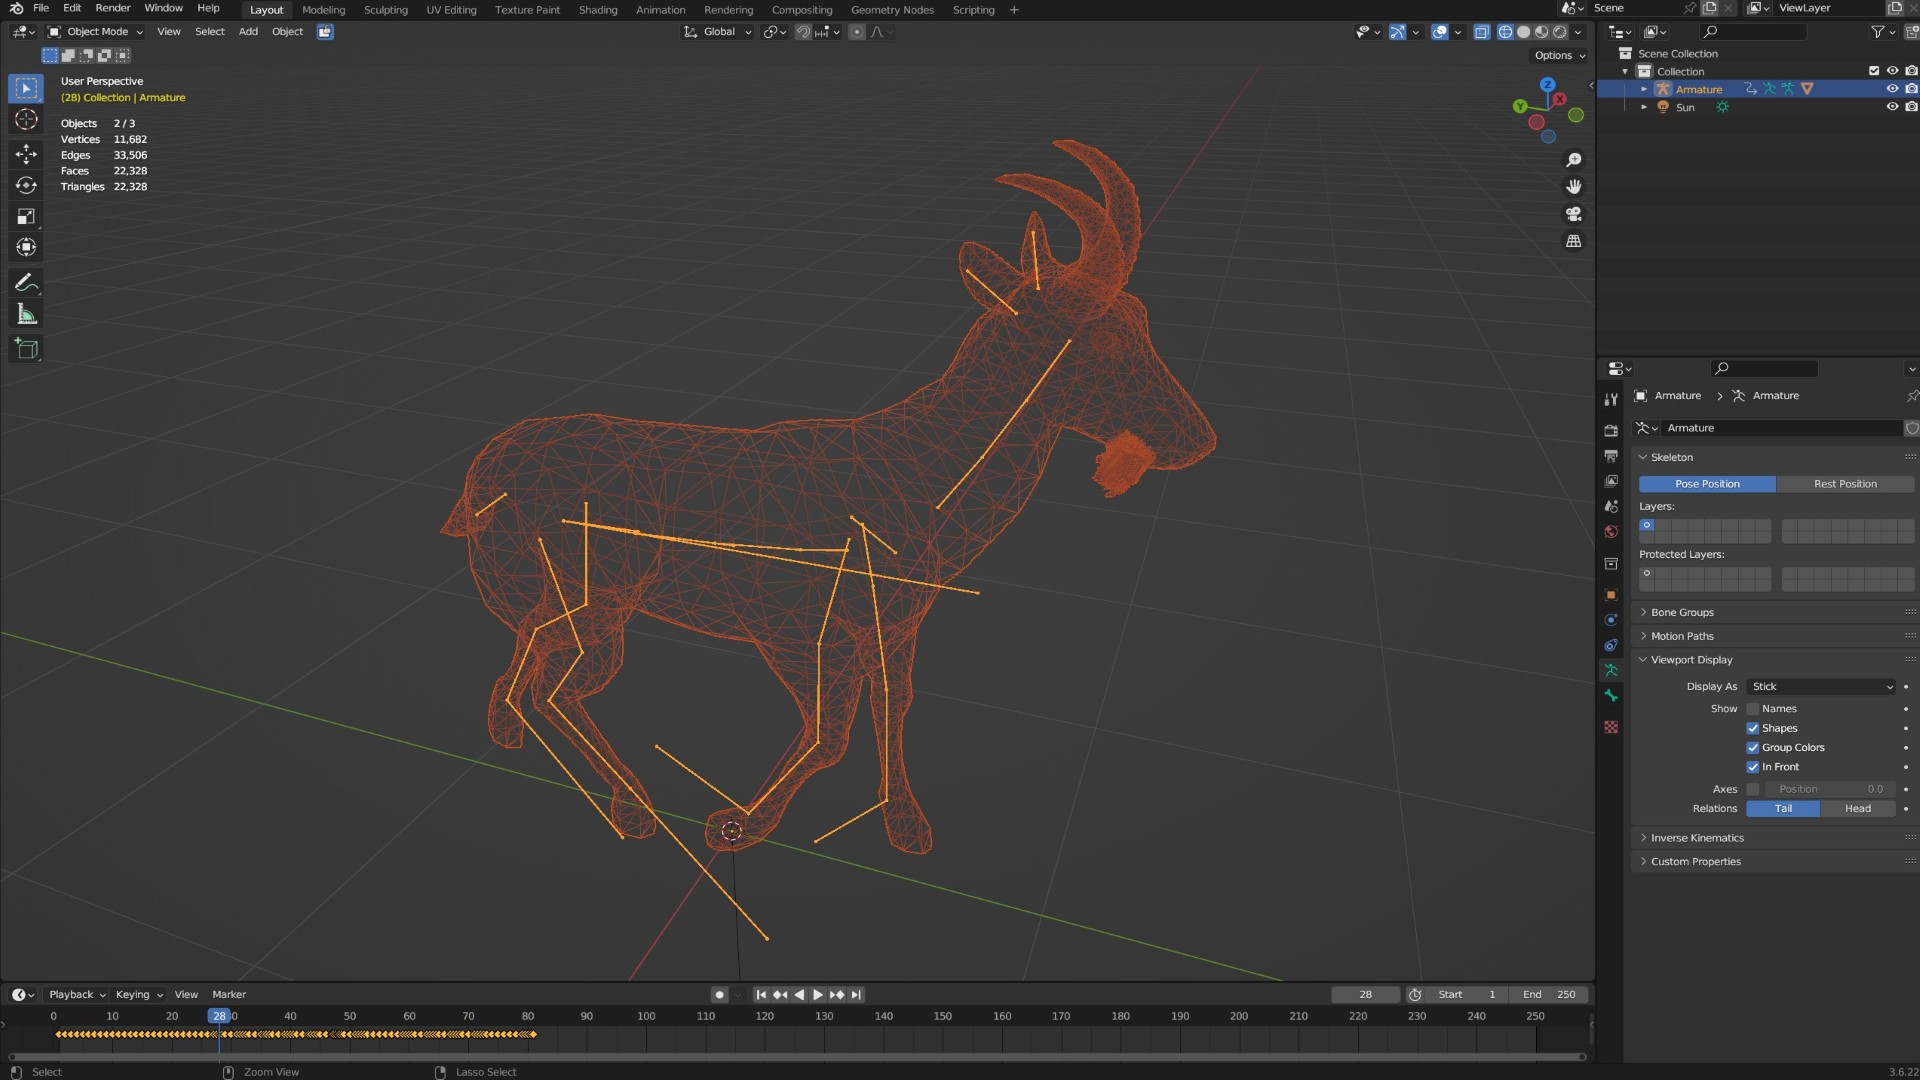Expand the Motion Paths panel
The width and height of the screenshot is (1920, 1080).
[1682, 637]
